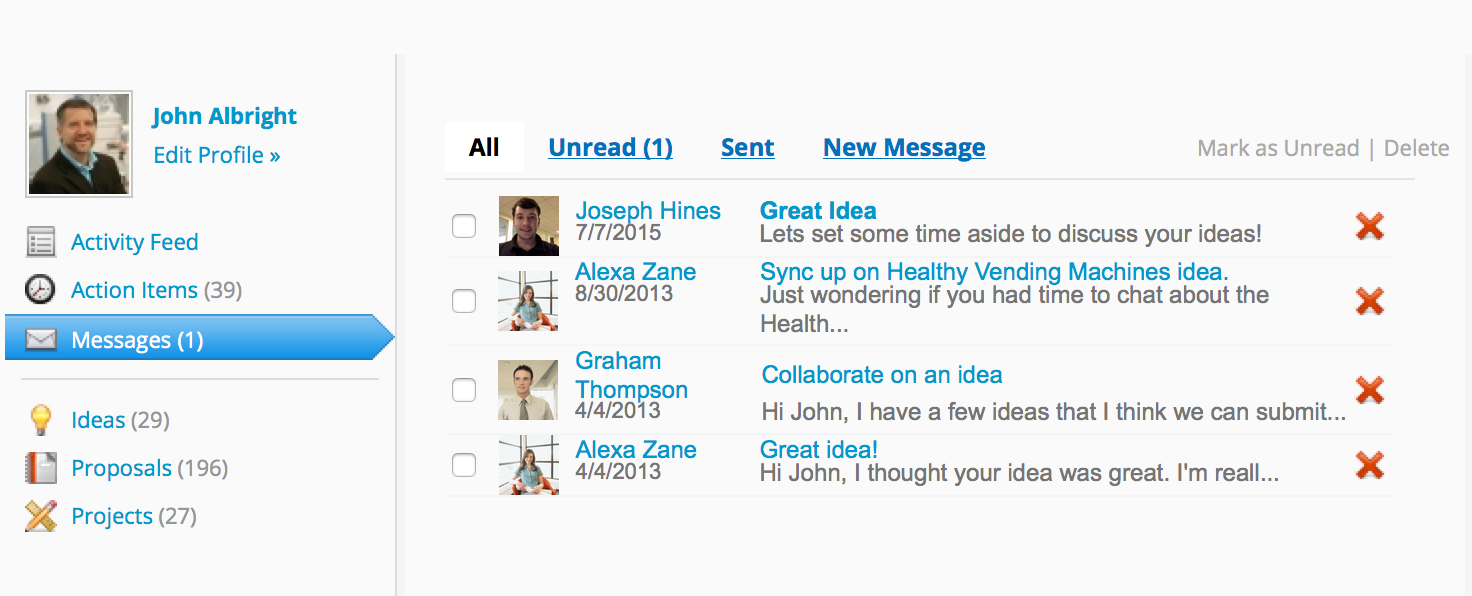Switch to the Unread (1) tab

coord(610,148)
